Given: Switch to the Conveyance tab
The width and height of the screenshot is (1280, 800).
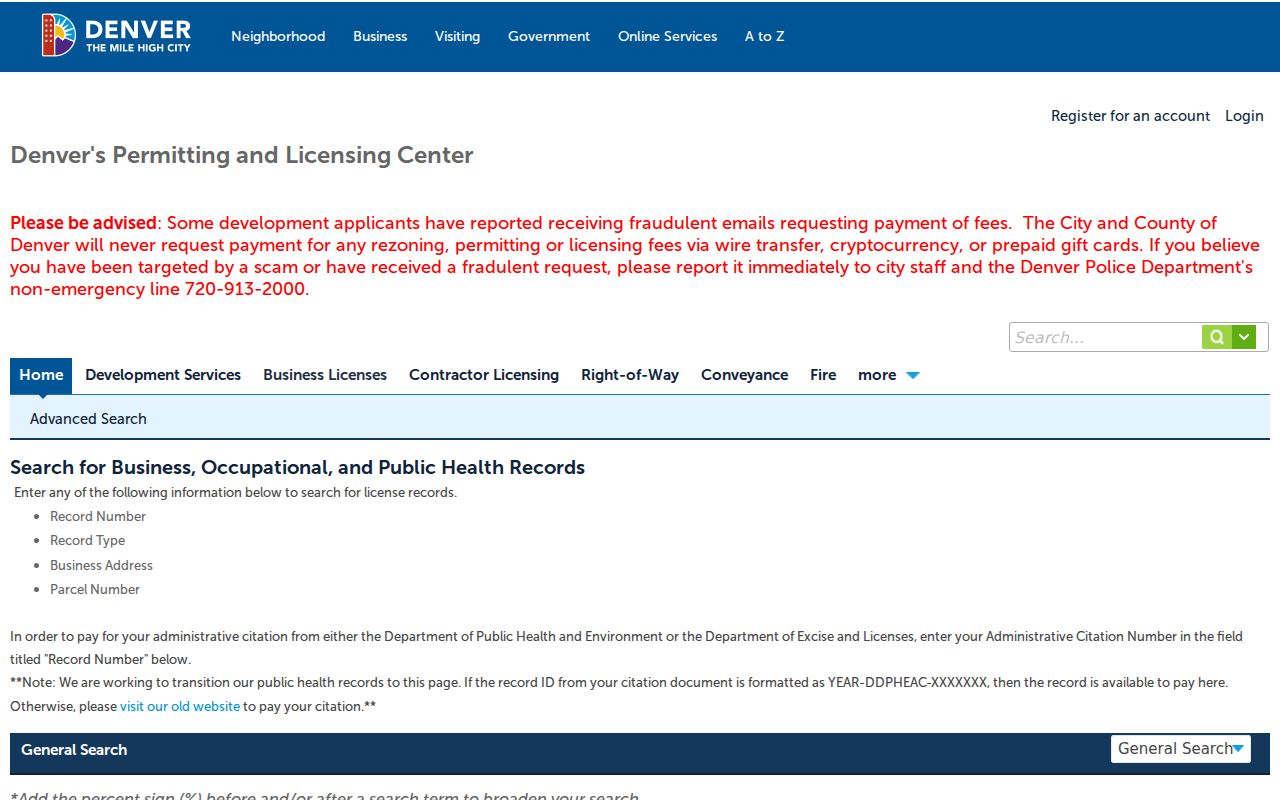Looking at the screenshot, I should (x=744, y=375).
